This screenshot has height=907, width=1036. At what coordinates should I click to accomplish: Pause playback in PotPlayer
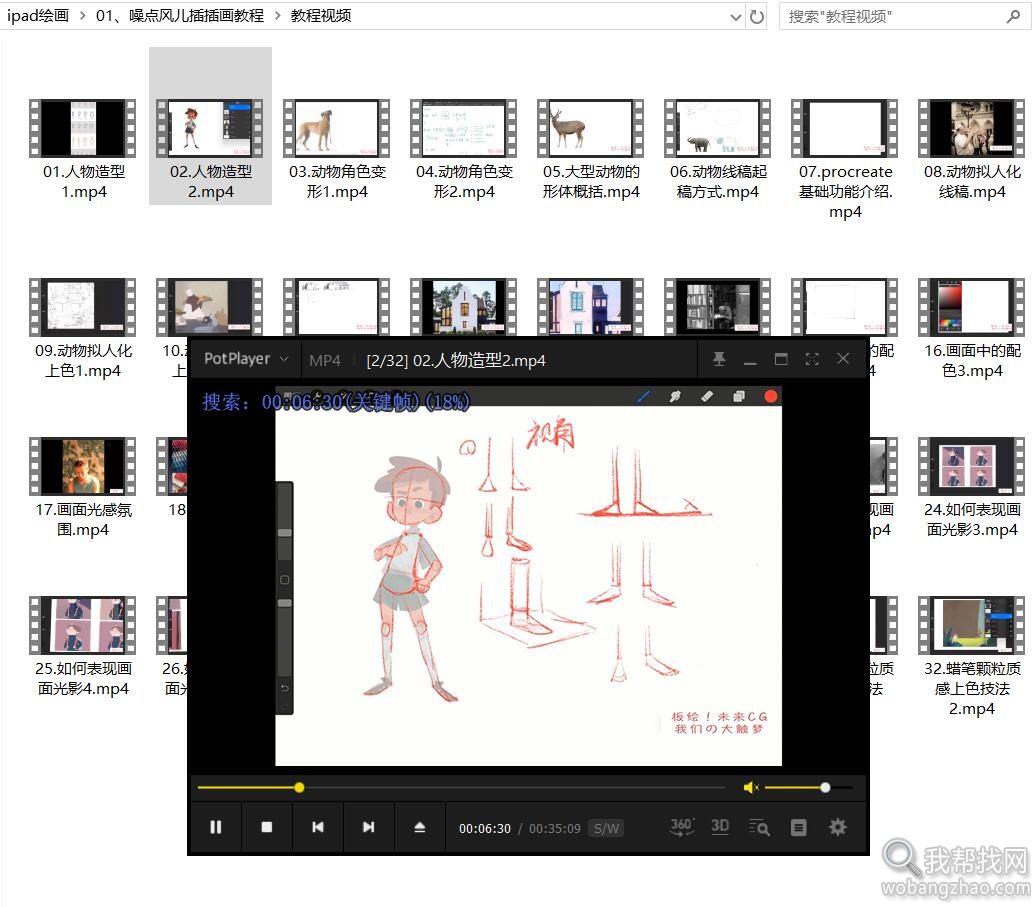click(215, 827)
